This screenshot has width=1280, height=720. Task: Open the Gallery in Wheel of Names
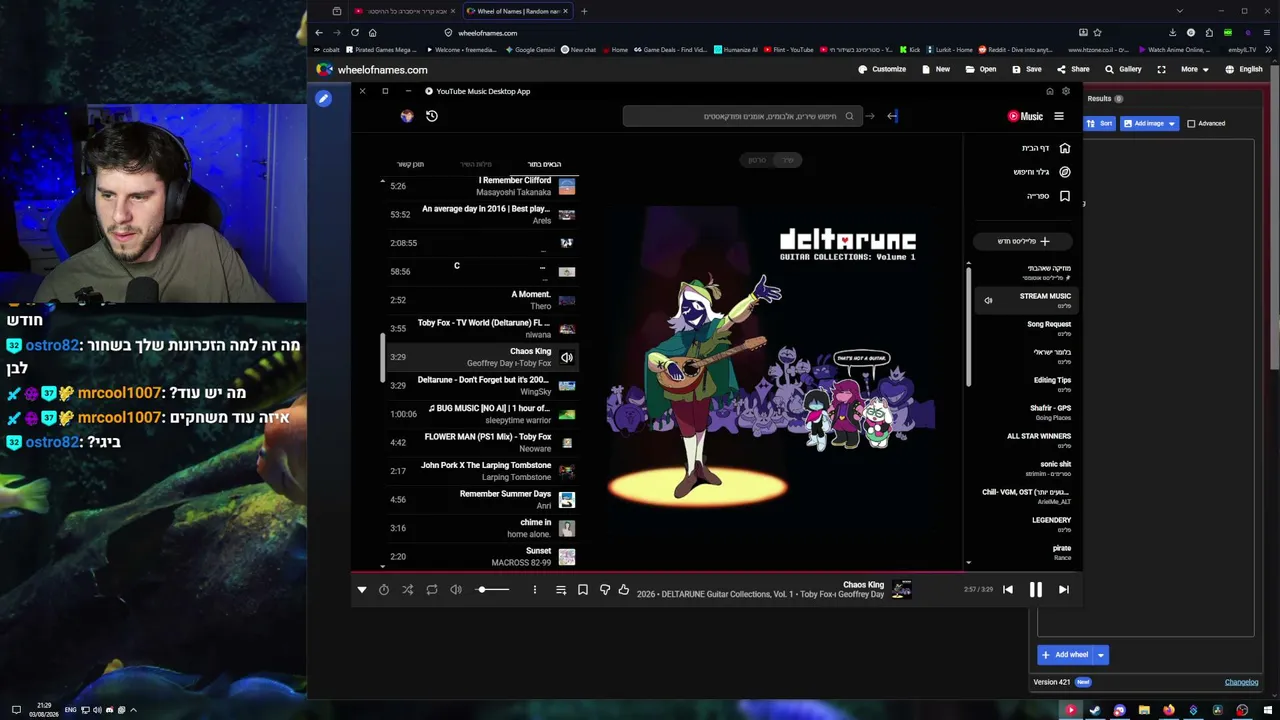pos(1123,70)
